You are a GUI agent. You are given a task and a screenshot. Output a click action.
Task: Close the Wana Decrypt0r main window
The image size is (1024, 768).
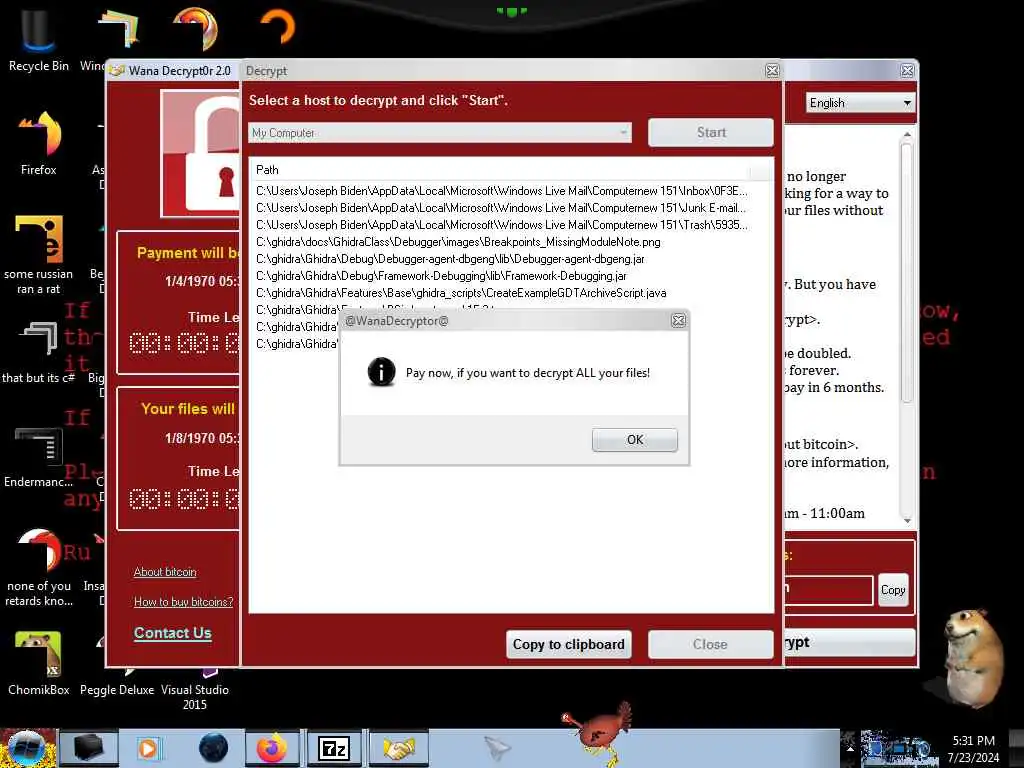click(907, 71)
